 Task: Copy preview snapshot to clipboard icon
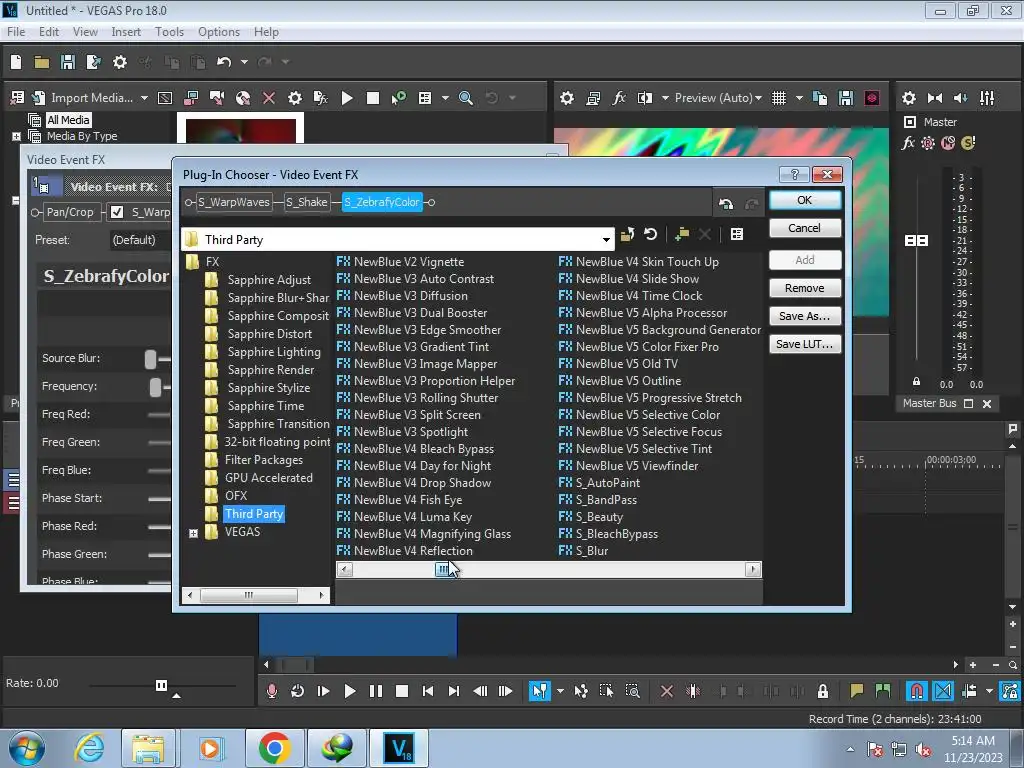(820, 98)
